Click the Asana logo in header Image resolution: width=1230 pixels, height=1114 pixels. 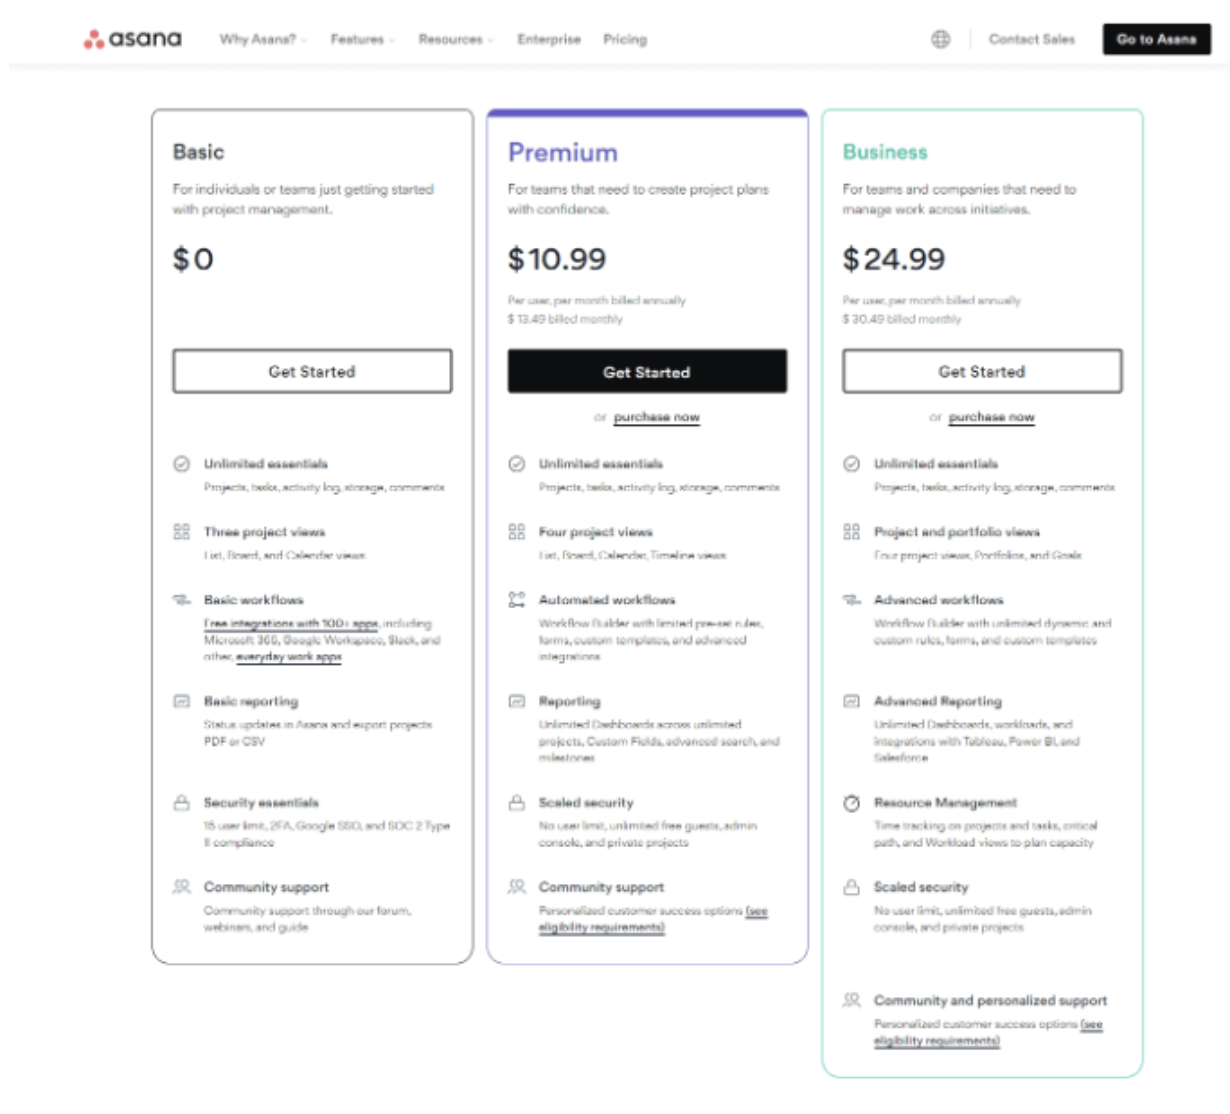(133, 39)
